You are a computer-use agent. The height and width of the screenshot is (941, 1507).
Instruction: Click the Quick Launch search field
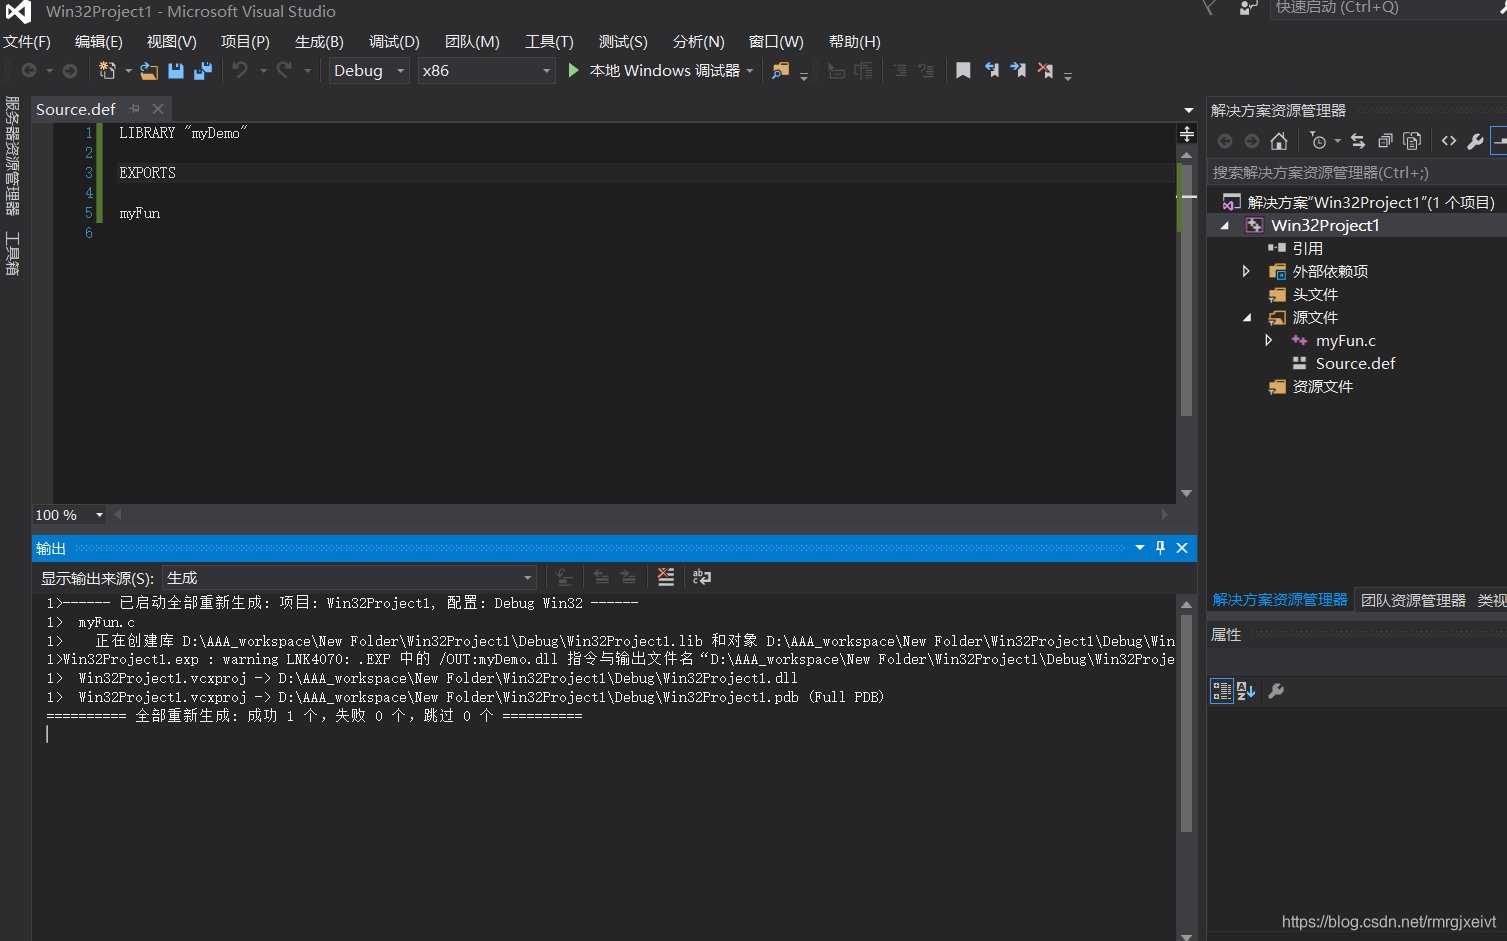click(1388, 8)
